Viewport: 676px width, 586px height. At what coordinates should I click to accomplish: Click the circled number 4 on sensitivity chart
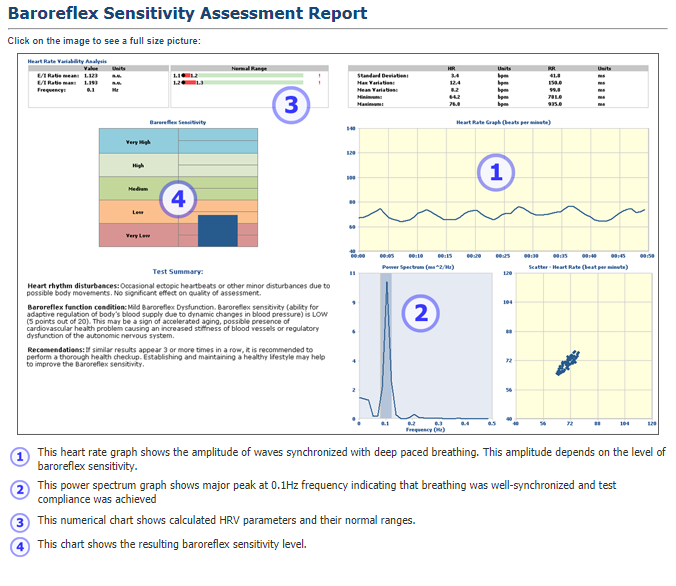178,200
